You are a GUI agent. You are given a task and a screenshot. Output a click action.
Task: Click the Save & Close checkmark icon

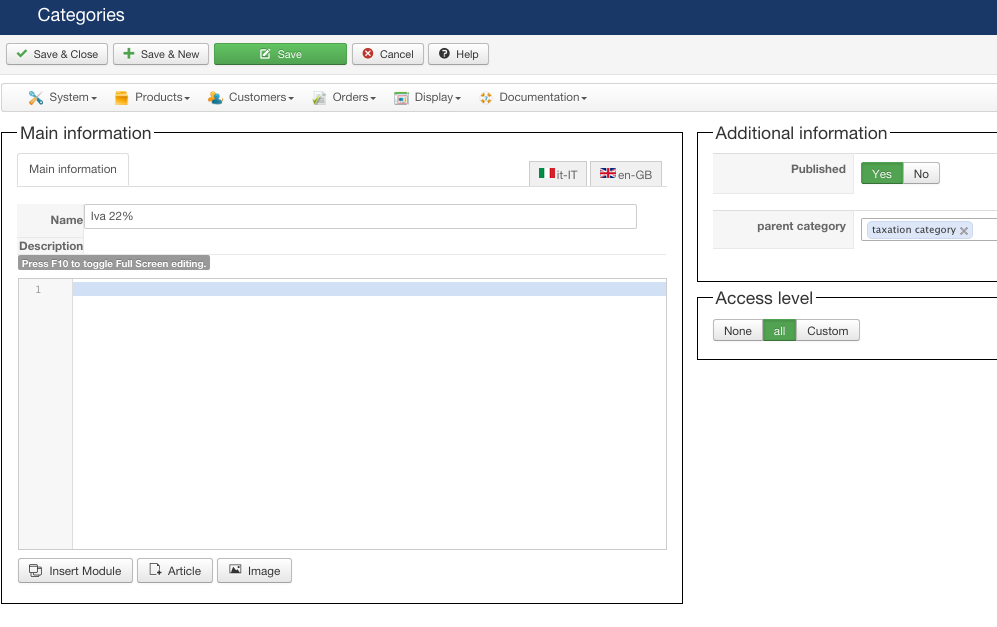tap(22, 54)
